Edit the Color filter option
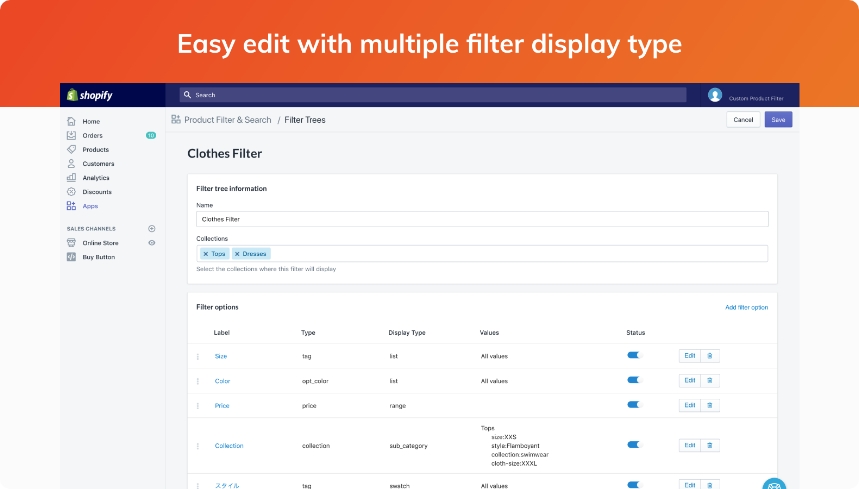The height and width of the screenshot is (489, 859). coord(690,381)
